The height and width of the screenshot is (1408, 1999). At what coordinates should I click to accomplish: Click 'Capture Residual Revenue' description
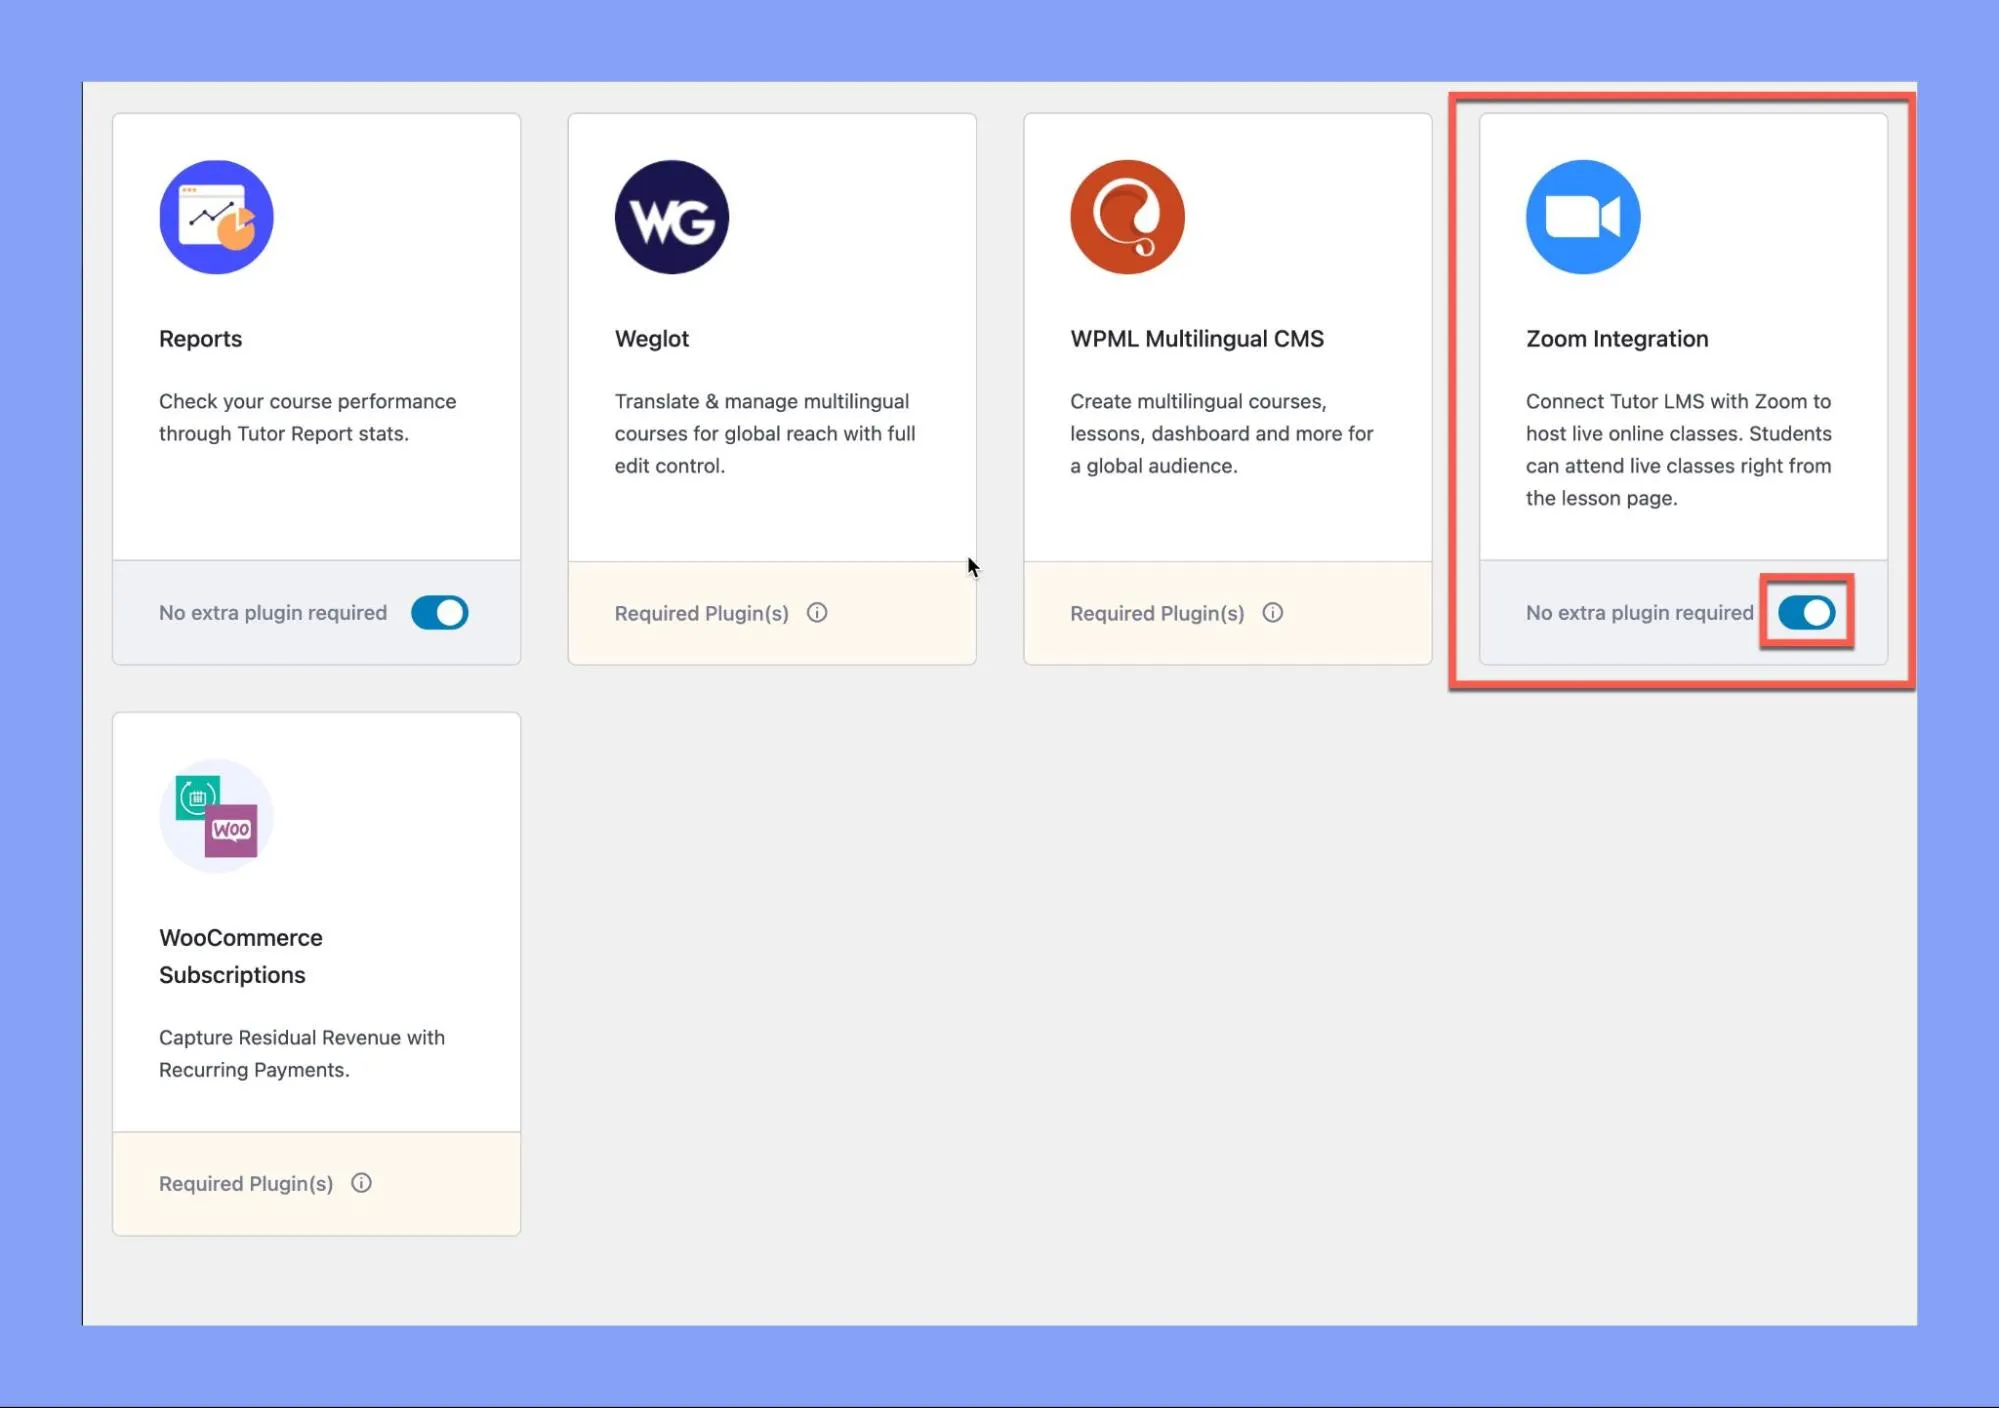coord(302,1053)
